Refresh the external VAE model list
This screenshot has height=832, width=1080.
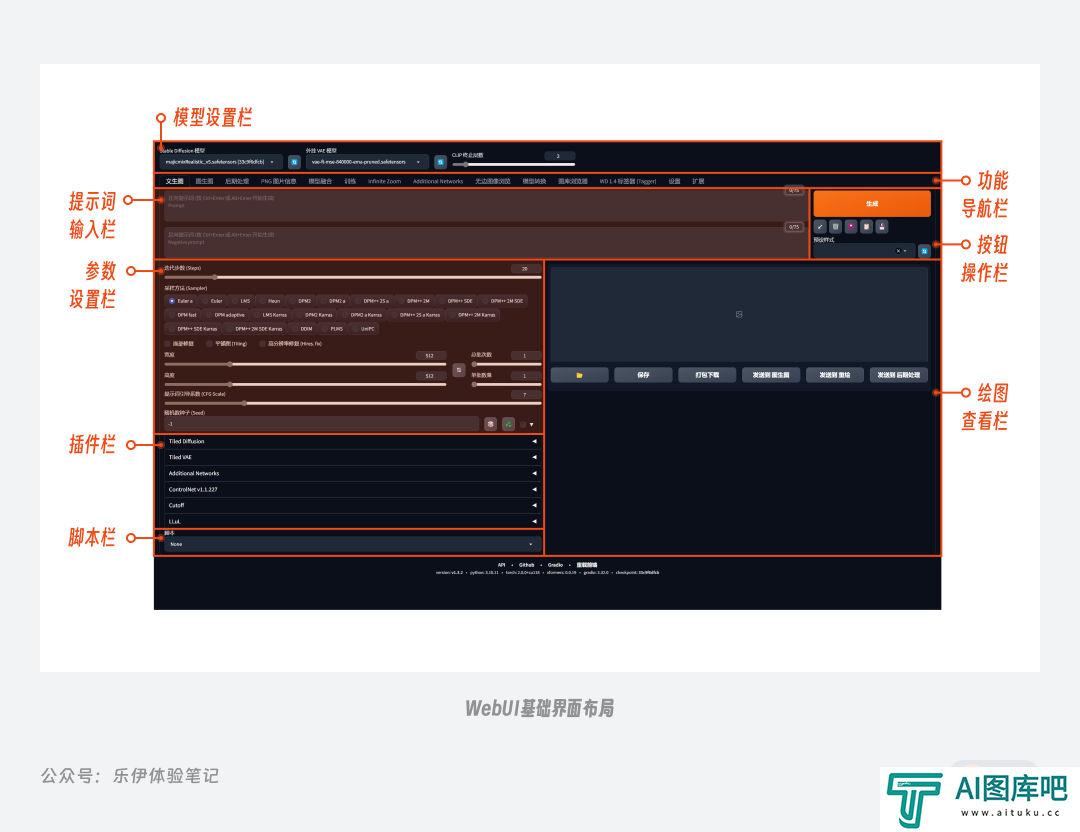[x=440, y=162]
